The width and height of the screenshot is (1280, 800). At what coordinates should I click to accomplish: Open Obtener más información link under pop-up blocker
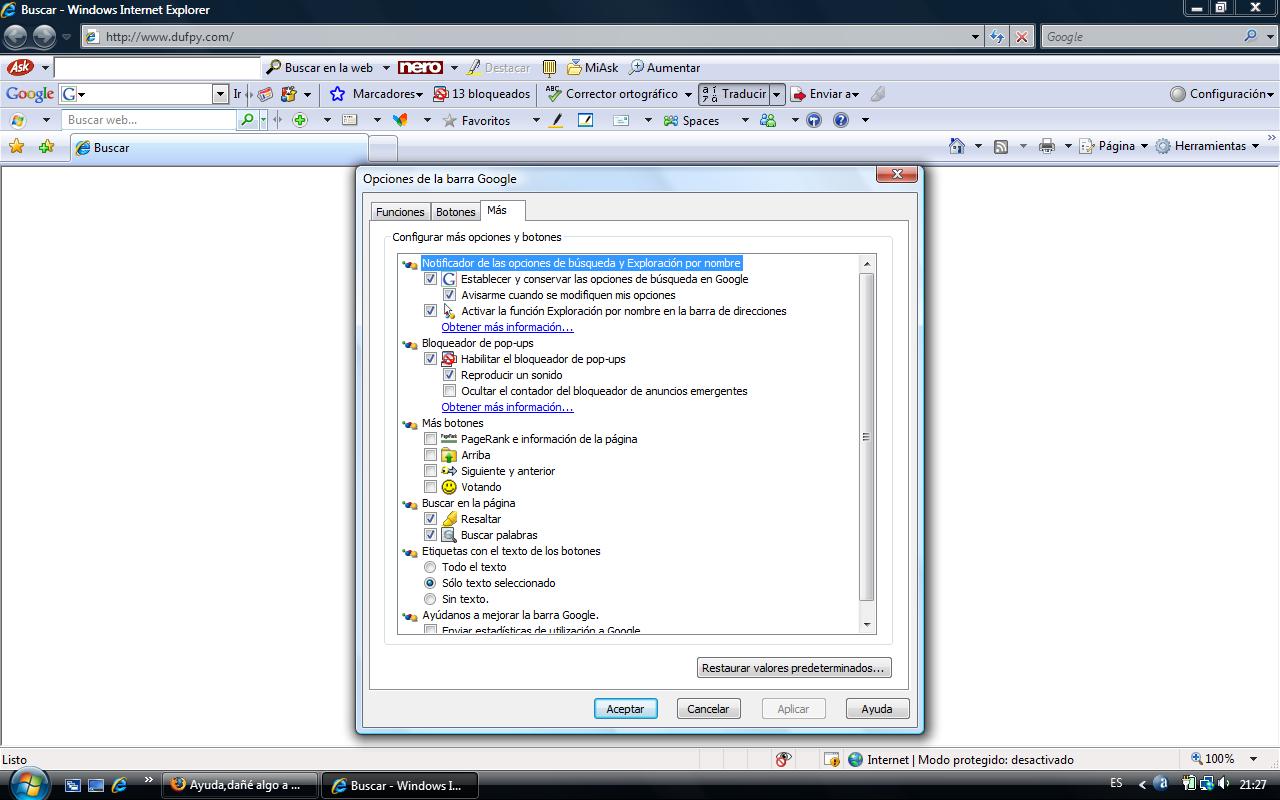(507, 407)
